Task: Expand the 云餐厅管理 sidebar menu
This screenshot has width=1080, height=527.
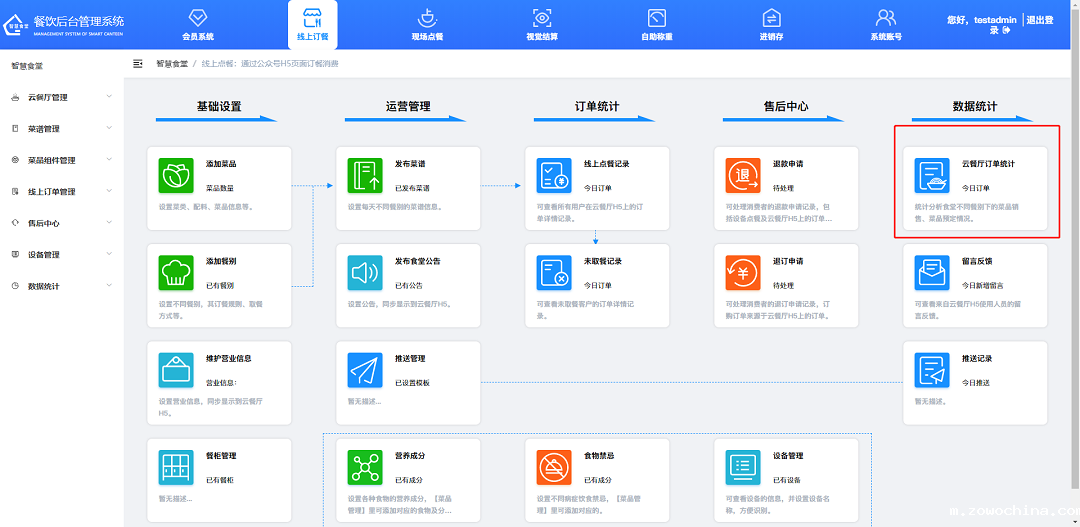Action: (x=60, y=97)
